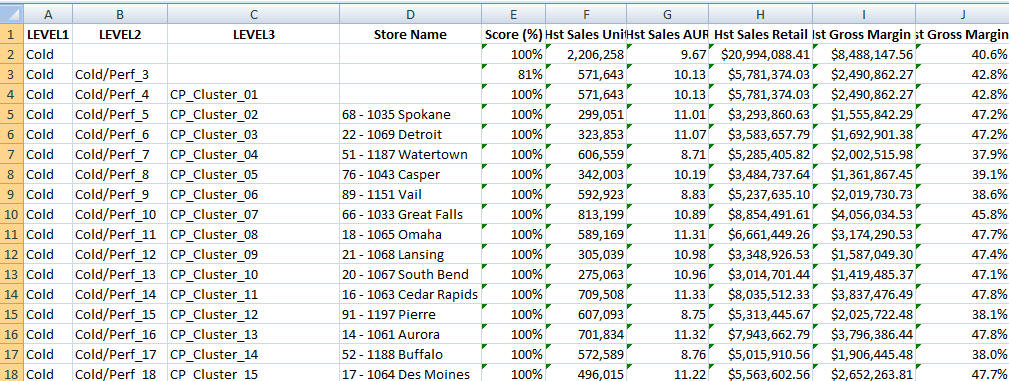Click the $4,056,034.53 gross margin cell
The width and height of the screenshot is (1009, 381).
pyautogui.click(x=864, y=214)
